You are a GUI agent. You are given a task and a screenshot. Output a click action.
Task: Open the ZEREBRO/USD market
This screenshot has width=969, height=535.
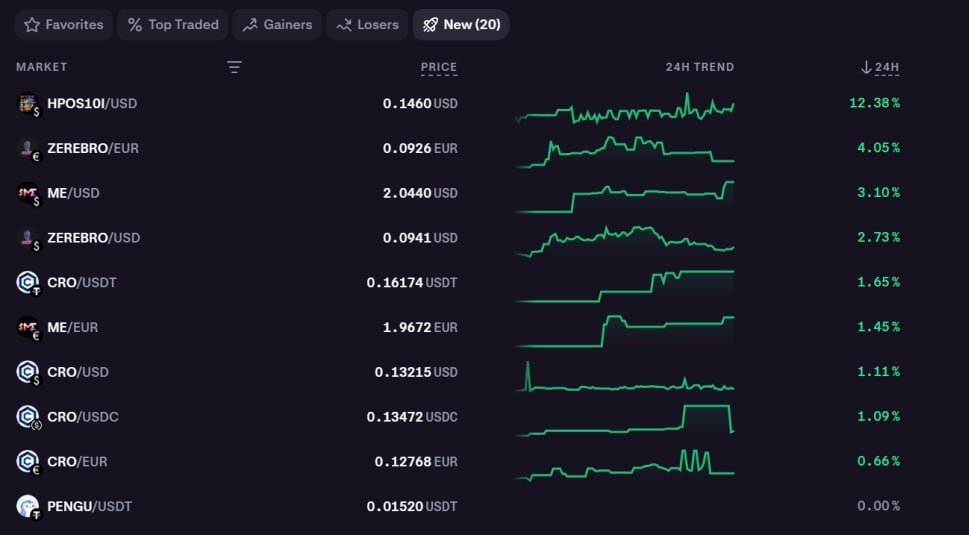[x=93, y=238]
